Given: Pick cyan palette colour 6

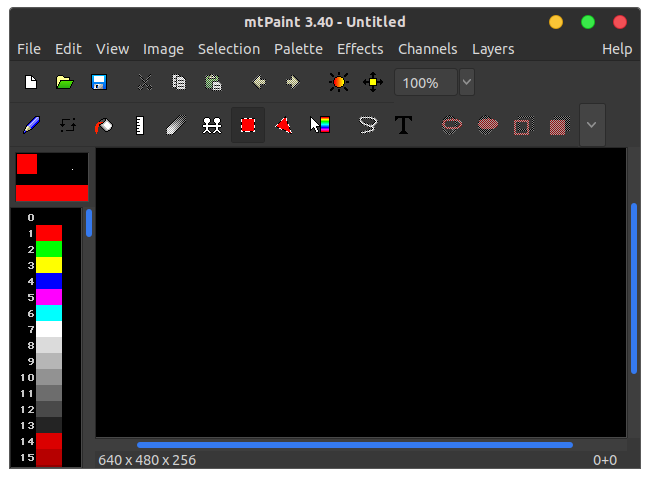Looking at the screenshot, I should tap(49, 313).
